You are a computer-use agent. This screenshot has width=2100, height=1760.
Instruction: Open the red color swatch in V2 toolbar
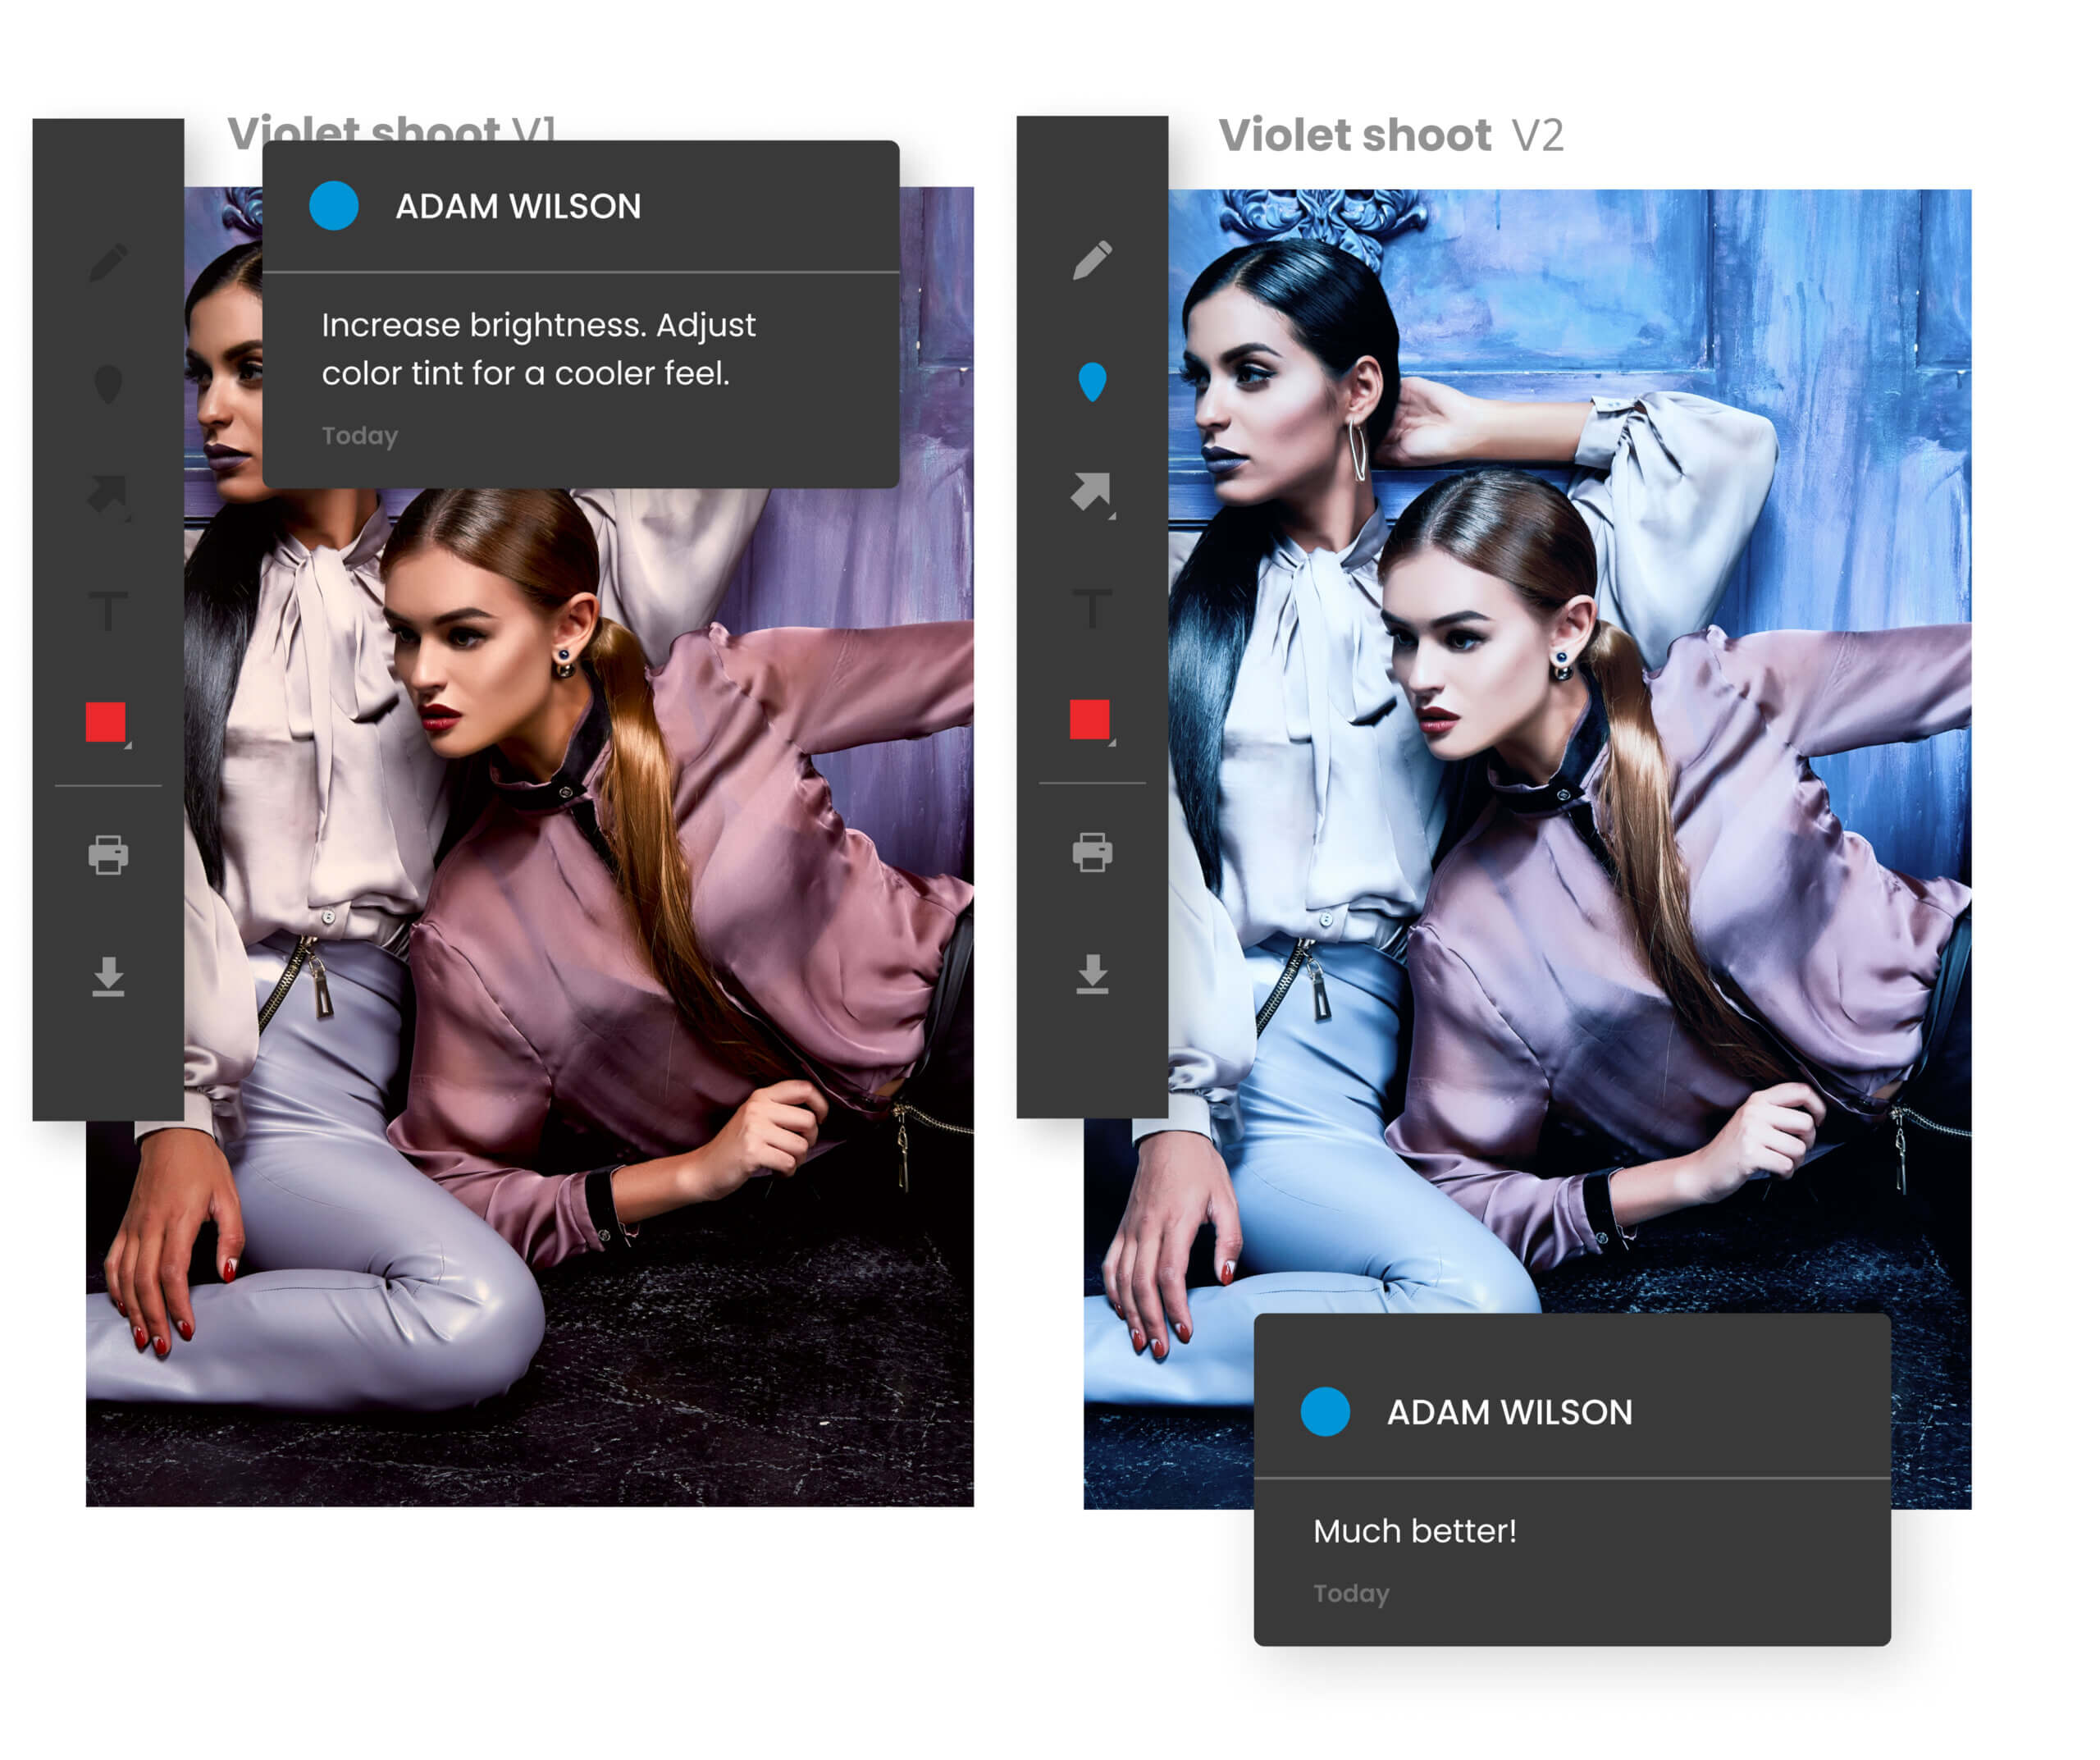click(1090, 719)
